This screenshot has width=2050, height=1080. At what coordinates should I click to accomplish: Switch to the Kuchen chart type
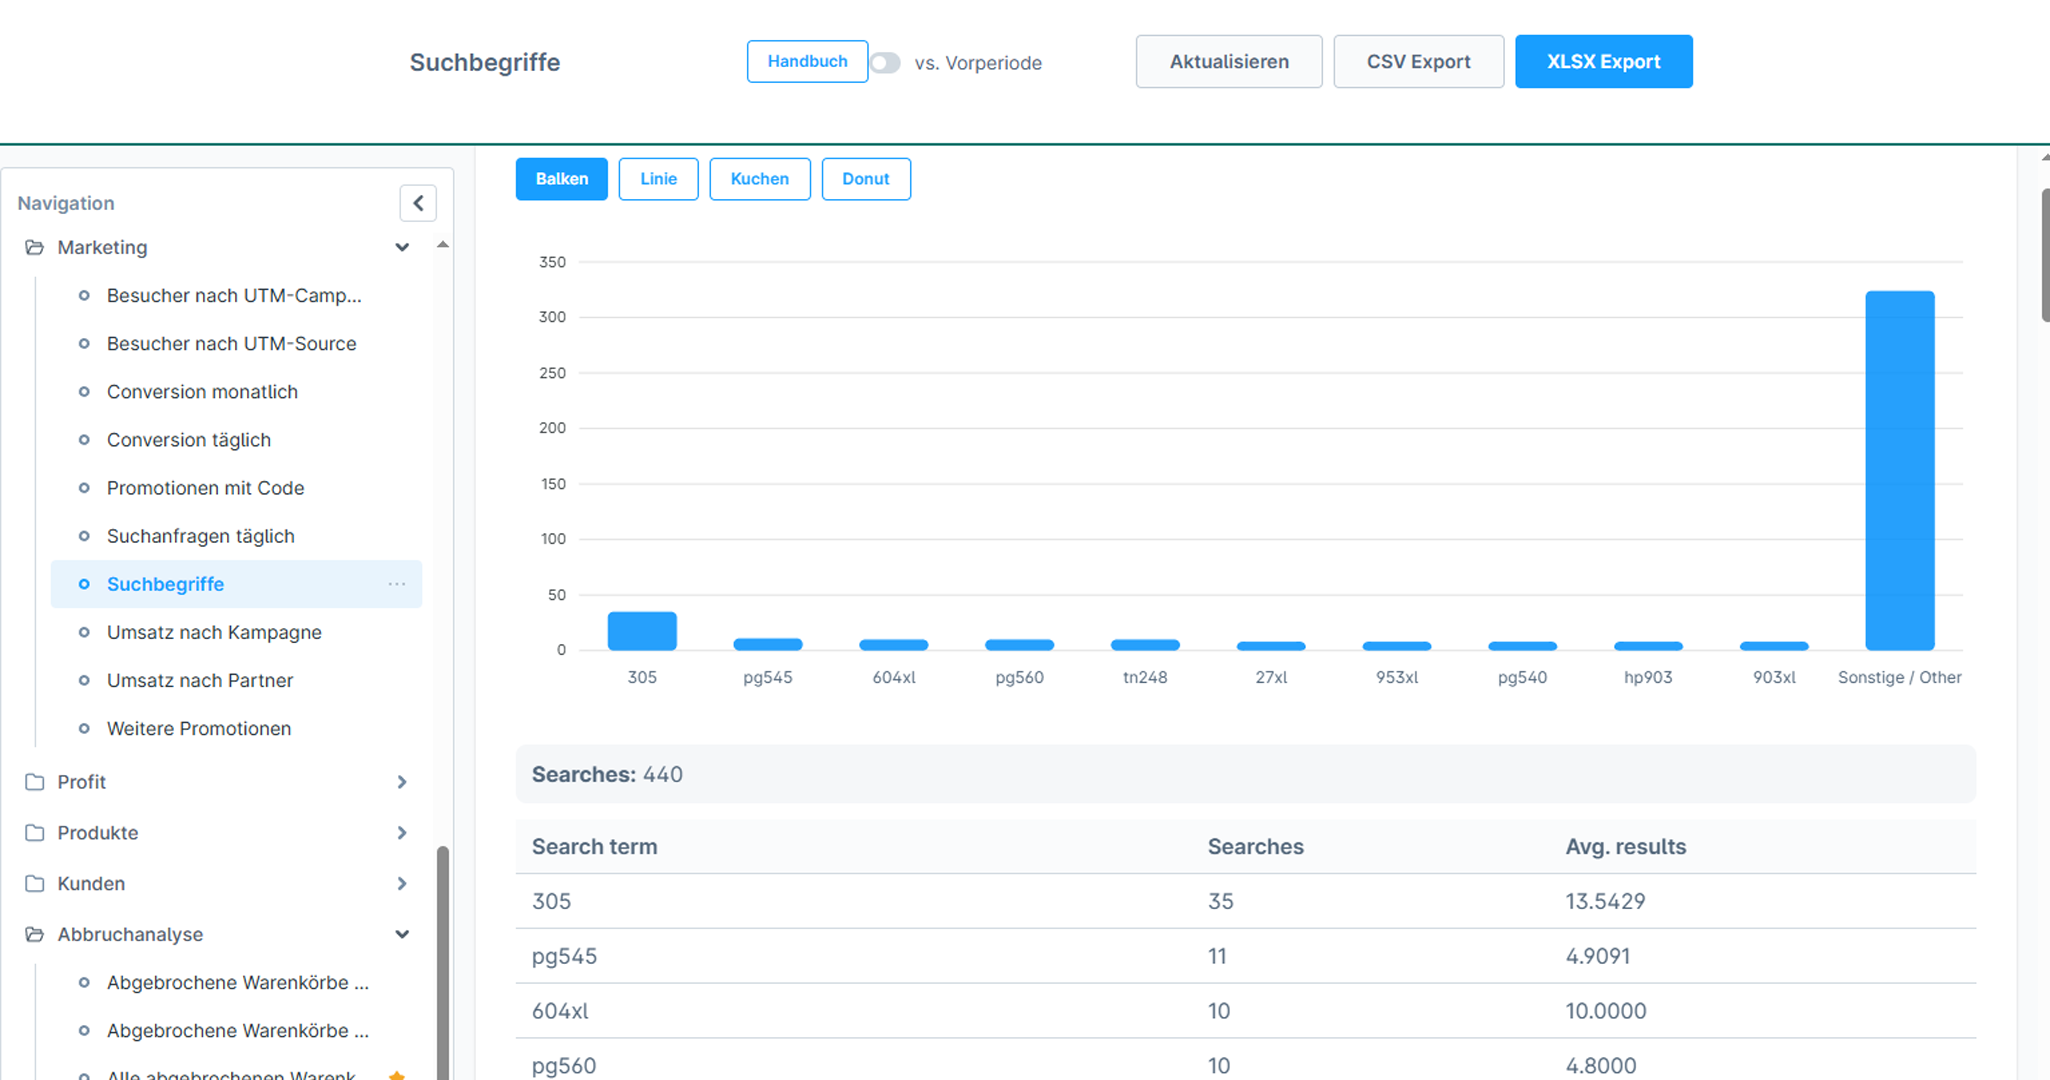tap(760, 179)
